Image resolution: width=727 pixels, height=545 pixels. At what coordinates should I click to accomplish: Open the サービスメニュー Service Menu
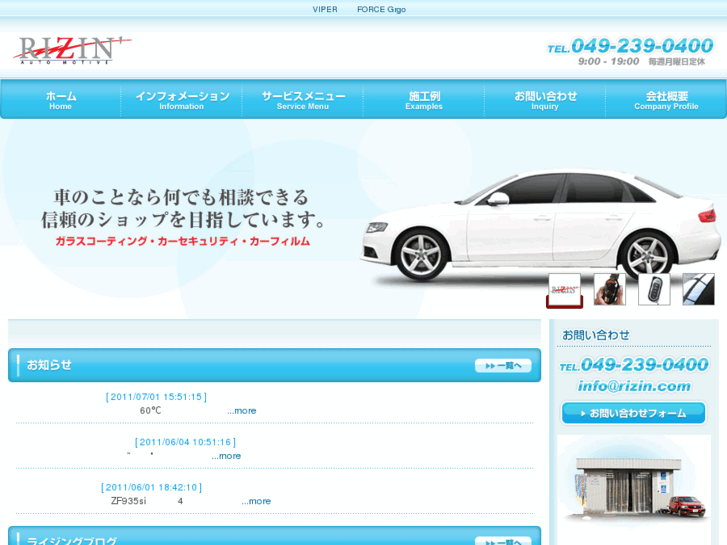click(x=303, y=100)
